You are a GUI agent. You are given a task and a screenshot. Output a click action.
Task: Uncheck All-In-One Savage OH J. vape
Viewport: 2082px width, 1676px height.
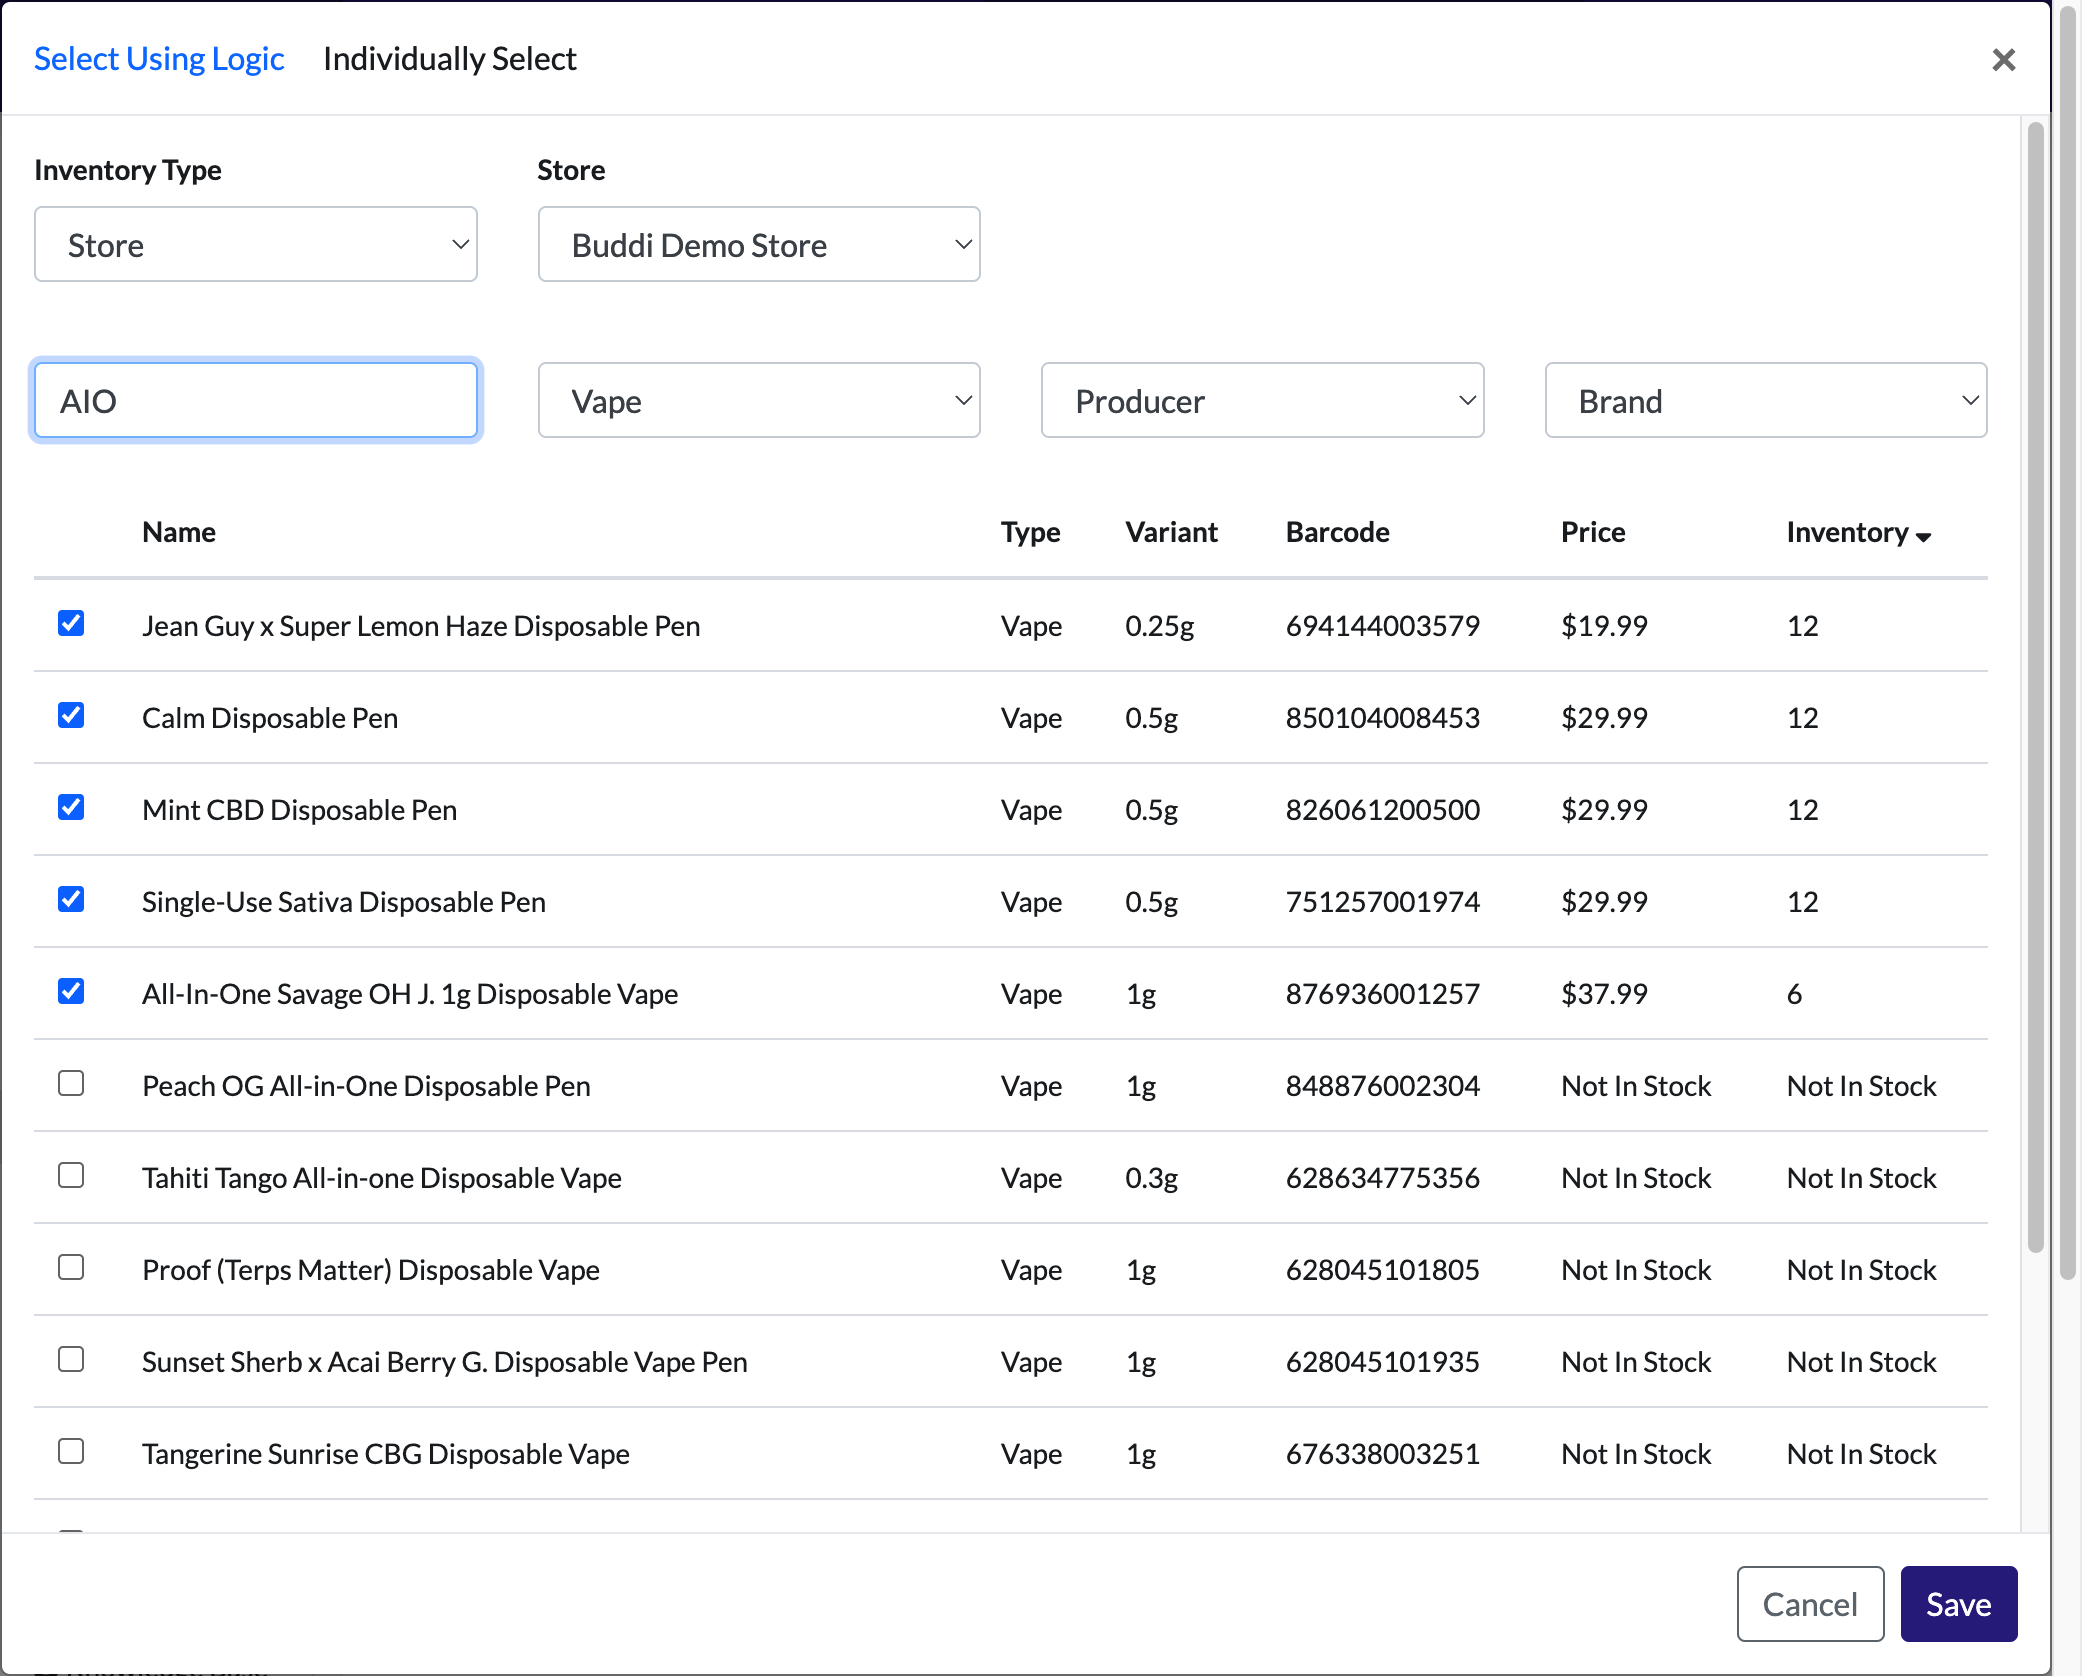tap(71, 991)
